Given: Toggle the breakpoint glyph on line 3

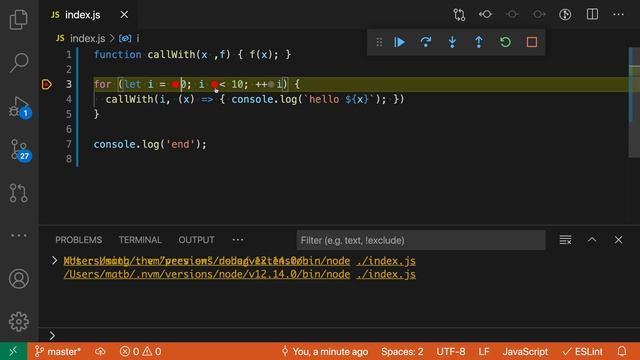Looking at the screenshot, I should pos(47,84).
